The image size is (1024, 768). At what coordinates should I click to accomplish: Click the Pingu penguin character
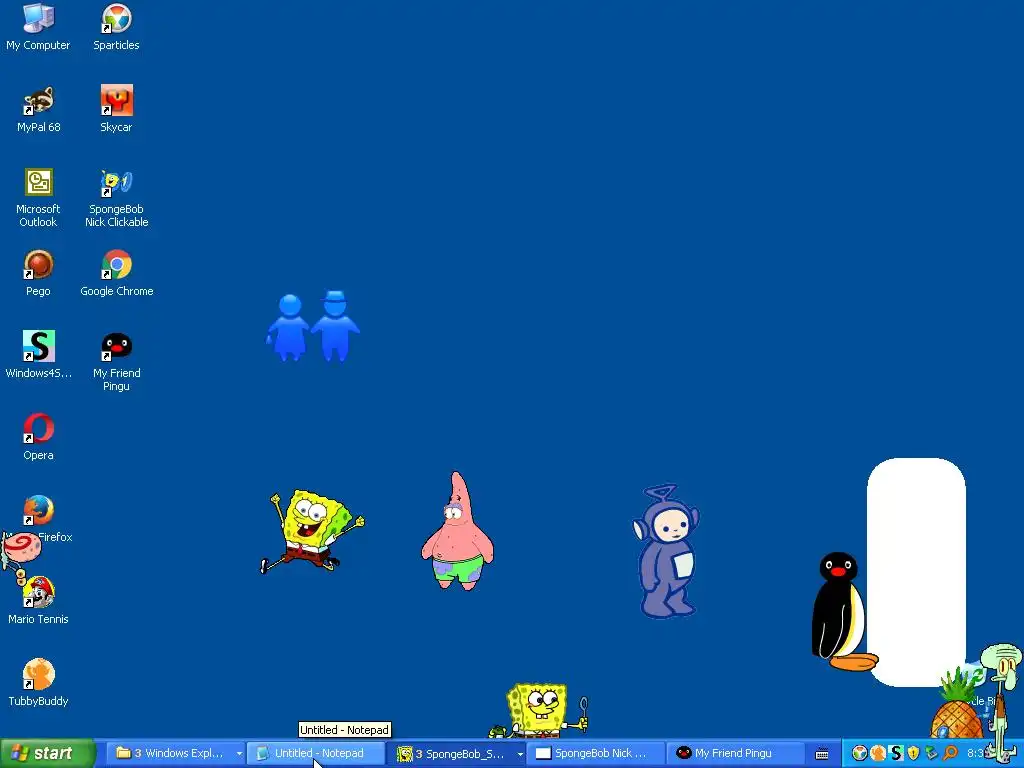[x=841, y=612]
